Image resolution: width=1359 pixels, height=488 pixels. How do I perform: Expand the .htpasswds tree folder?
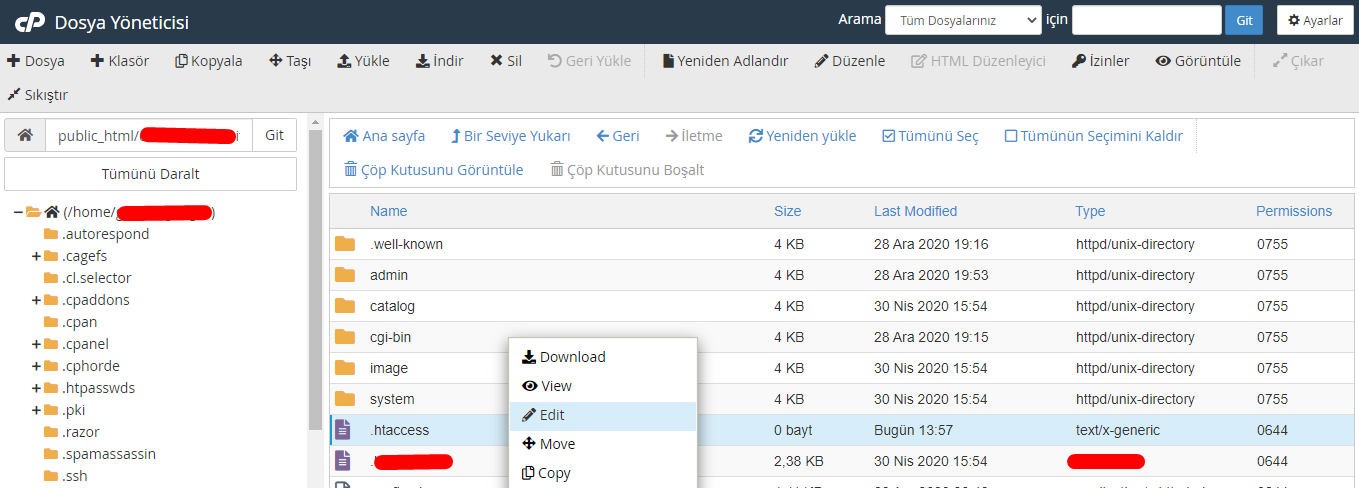tap(36, 388)
